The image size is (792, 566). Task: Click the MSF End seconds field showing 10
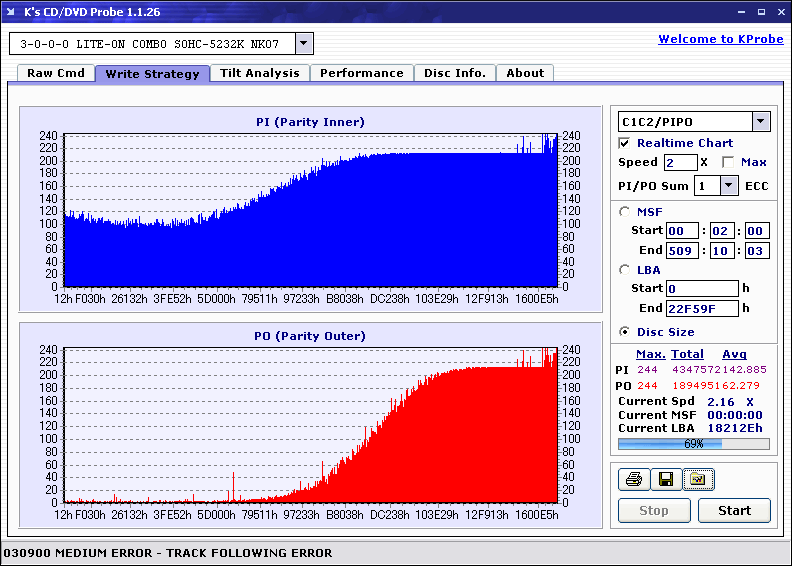coord(721,250)
